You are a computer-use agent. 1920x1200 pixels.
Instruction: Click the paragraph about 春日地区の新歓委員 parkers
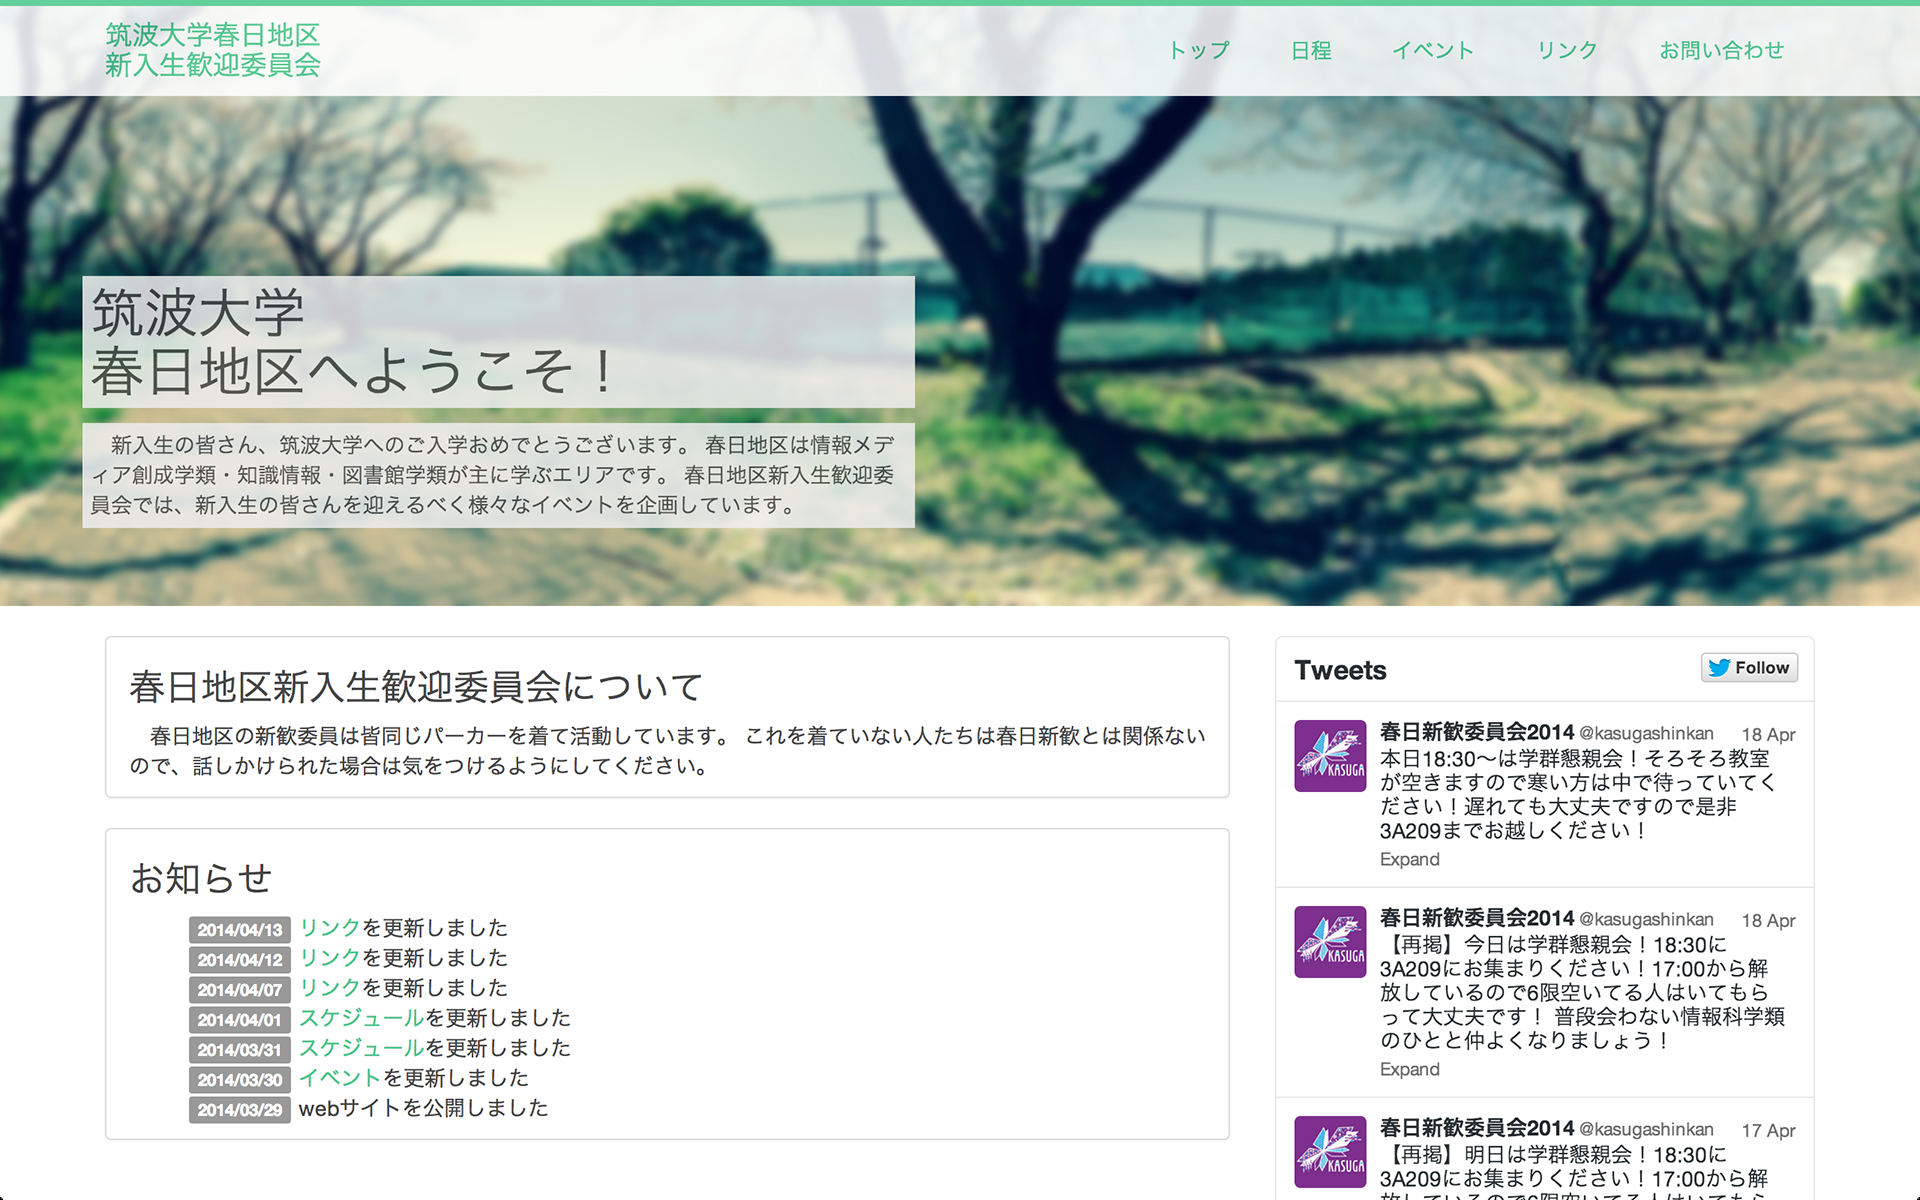click(667, 751)
